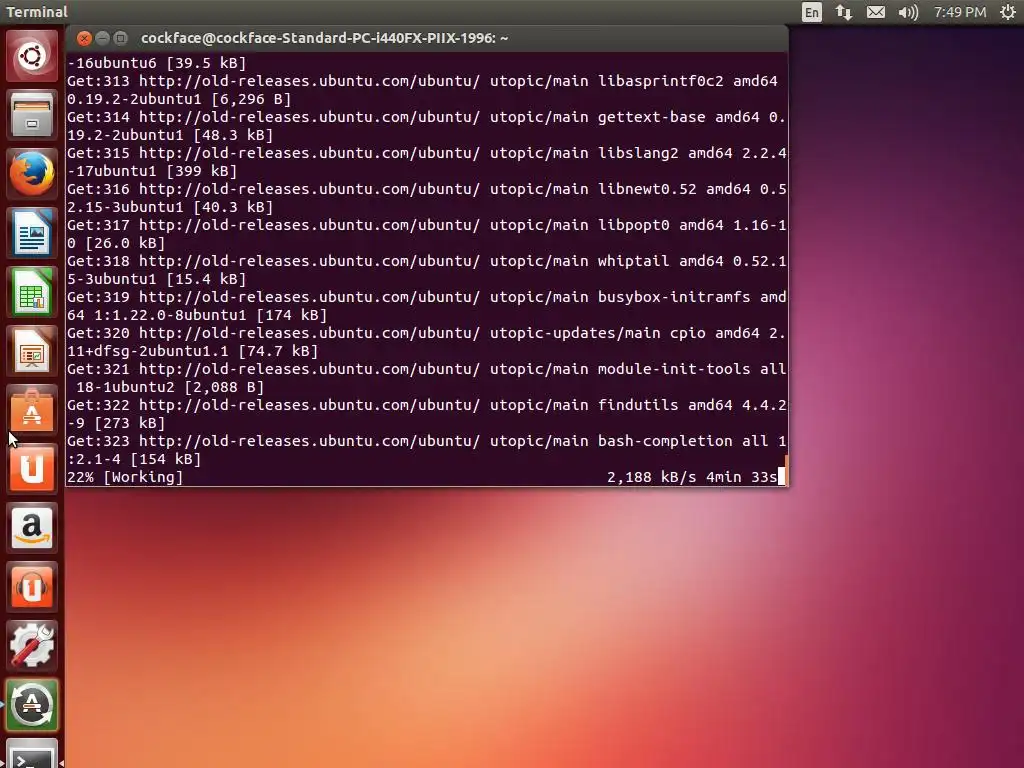The image size is (1024, 768).
Task: Click the '-16ubuntu6 [39.5 kB]' line
Action: (x=157, y=63)
